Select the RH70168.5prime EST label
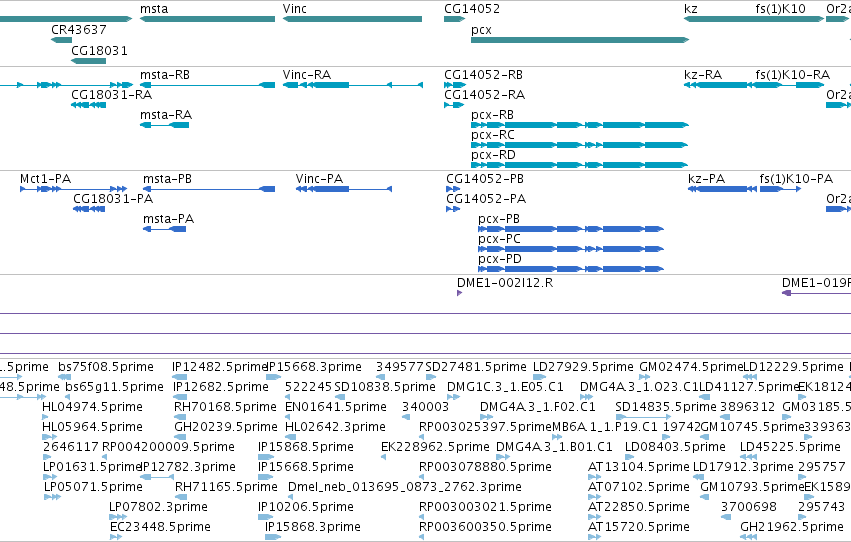 225,407
